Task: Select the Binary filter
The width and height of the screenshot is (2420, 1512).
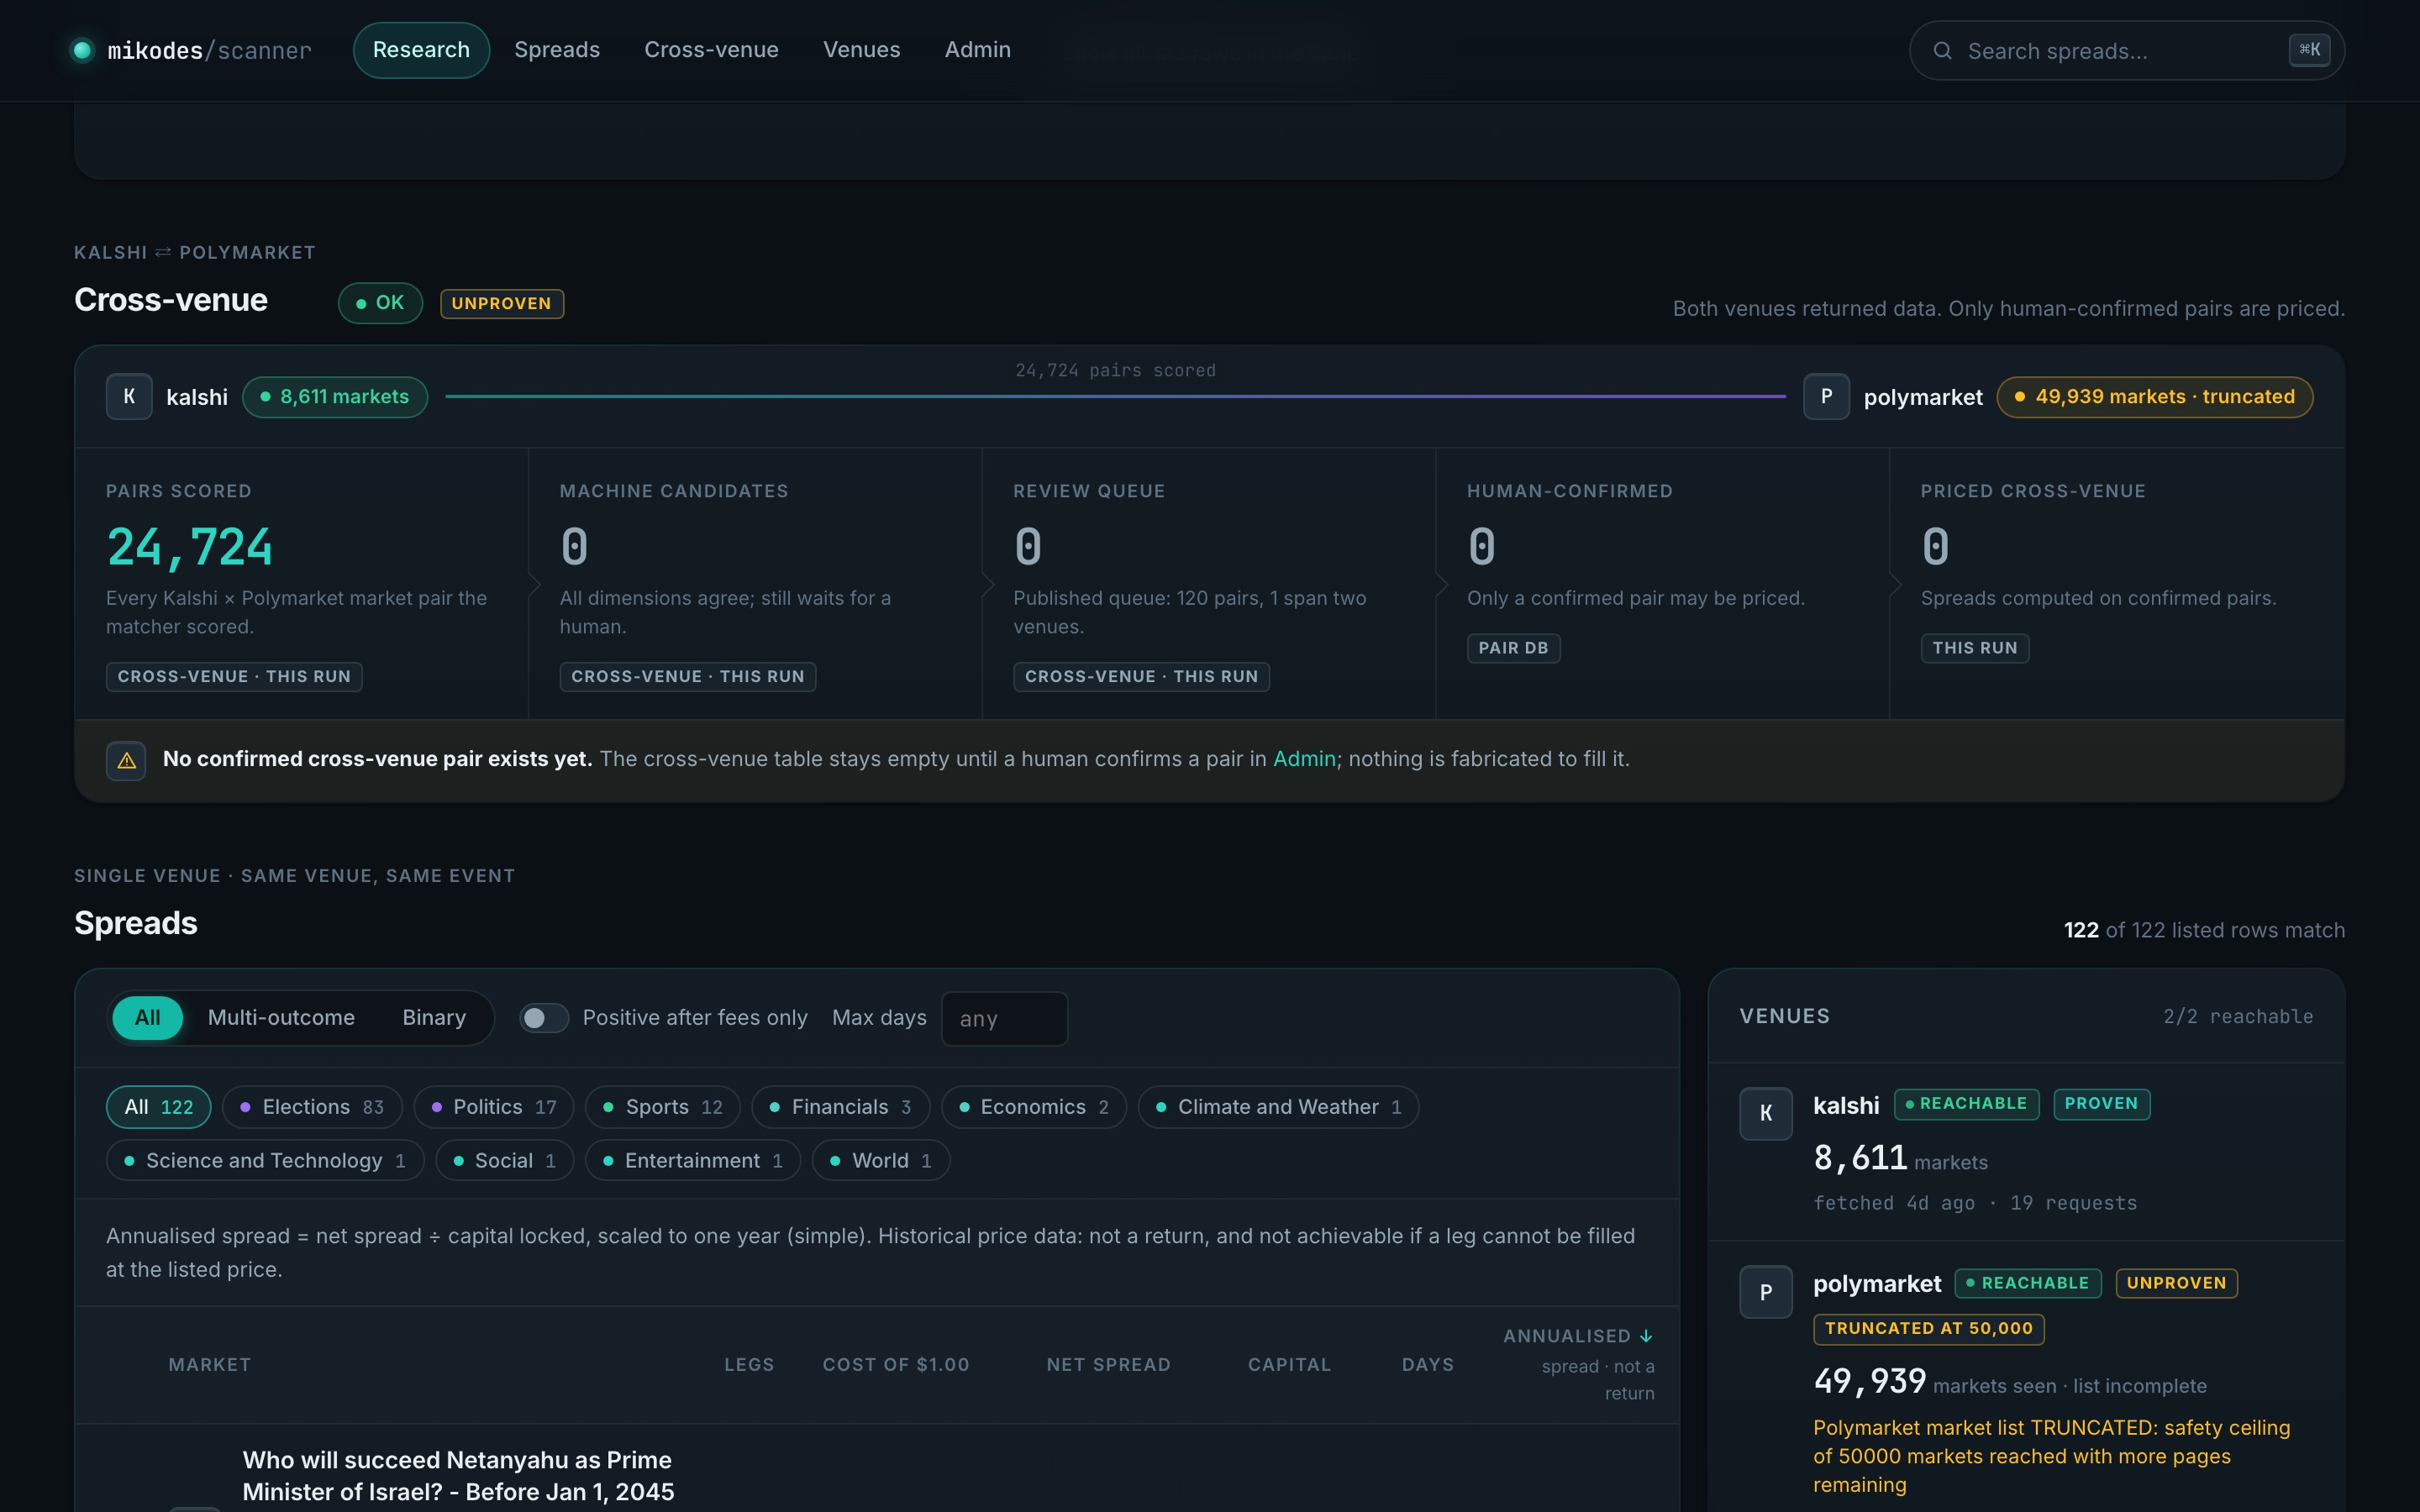Action: (x=434, y=1018)
